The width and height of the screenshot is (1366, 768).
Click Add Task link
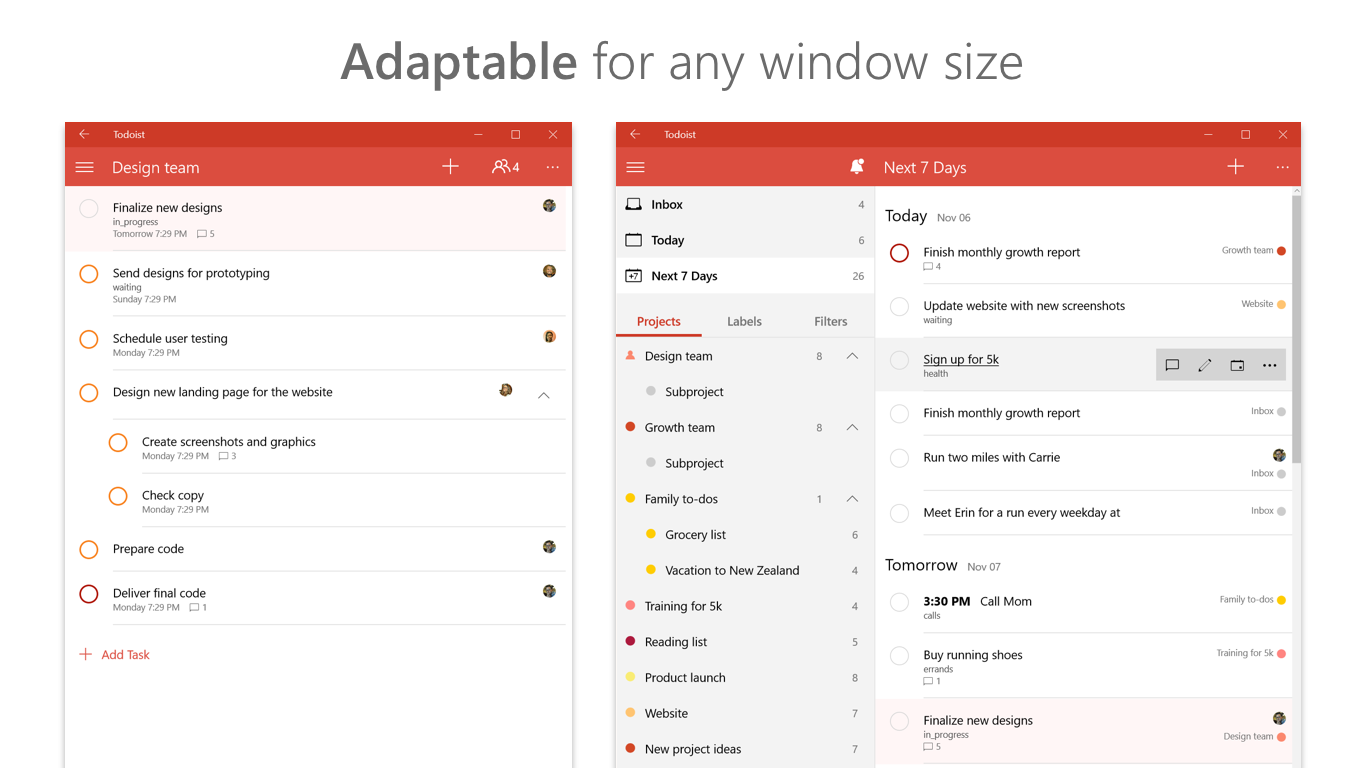click(115, 655)
